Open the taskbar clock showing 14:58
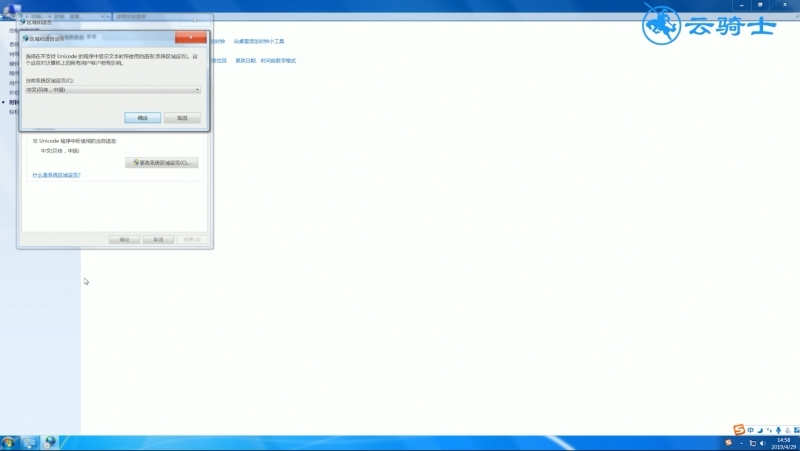Screen dimensions: 800x451 coord(784,443)
